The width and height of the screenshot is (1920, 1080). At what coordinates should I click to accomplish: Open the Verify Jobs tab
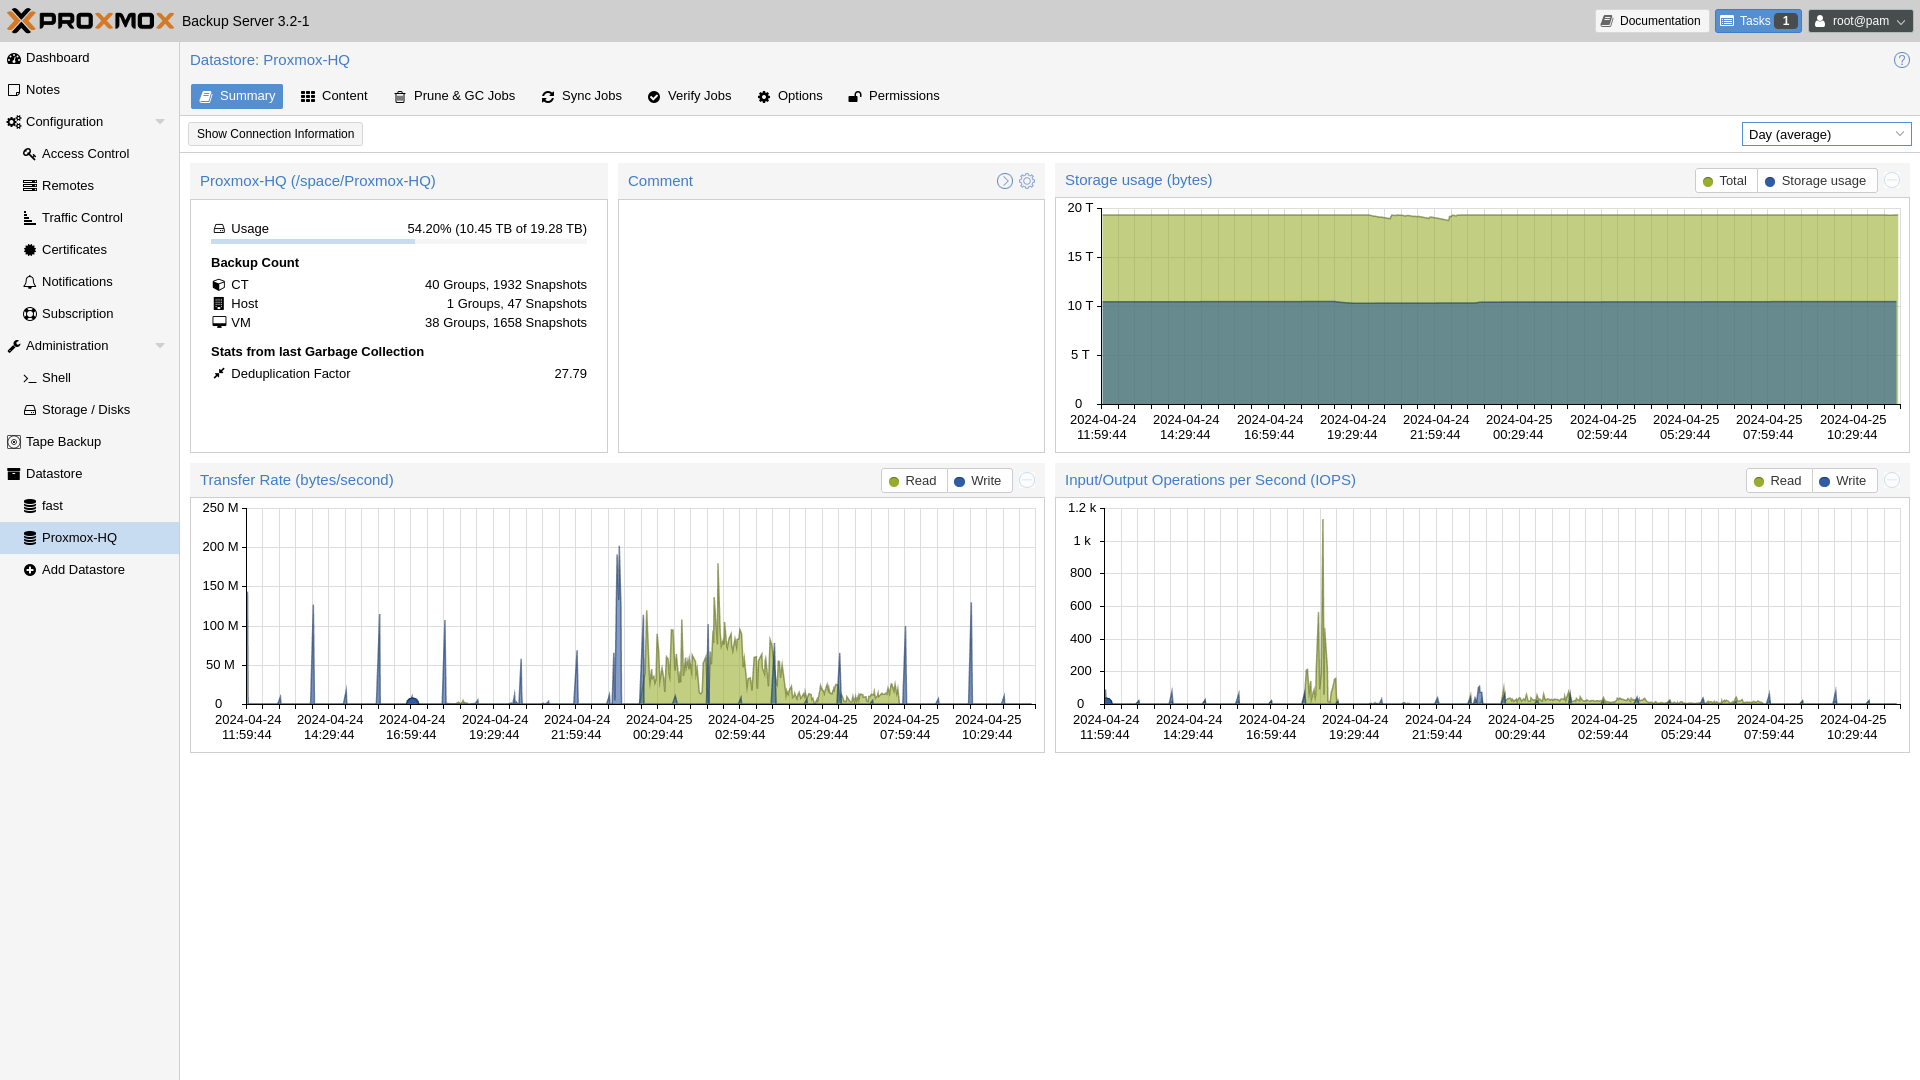[690, 96]
